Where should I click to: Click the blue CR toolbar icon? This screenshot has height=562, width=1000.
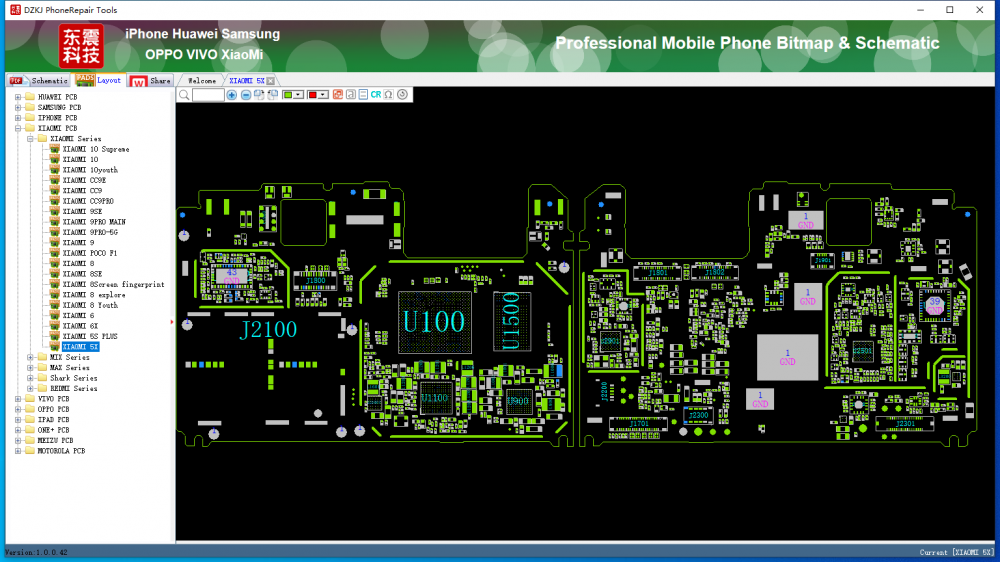[x=376, y=95]
